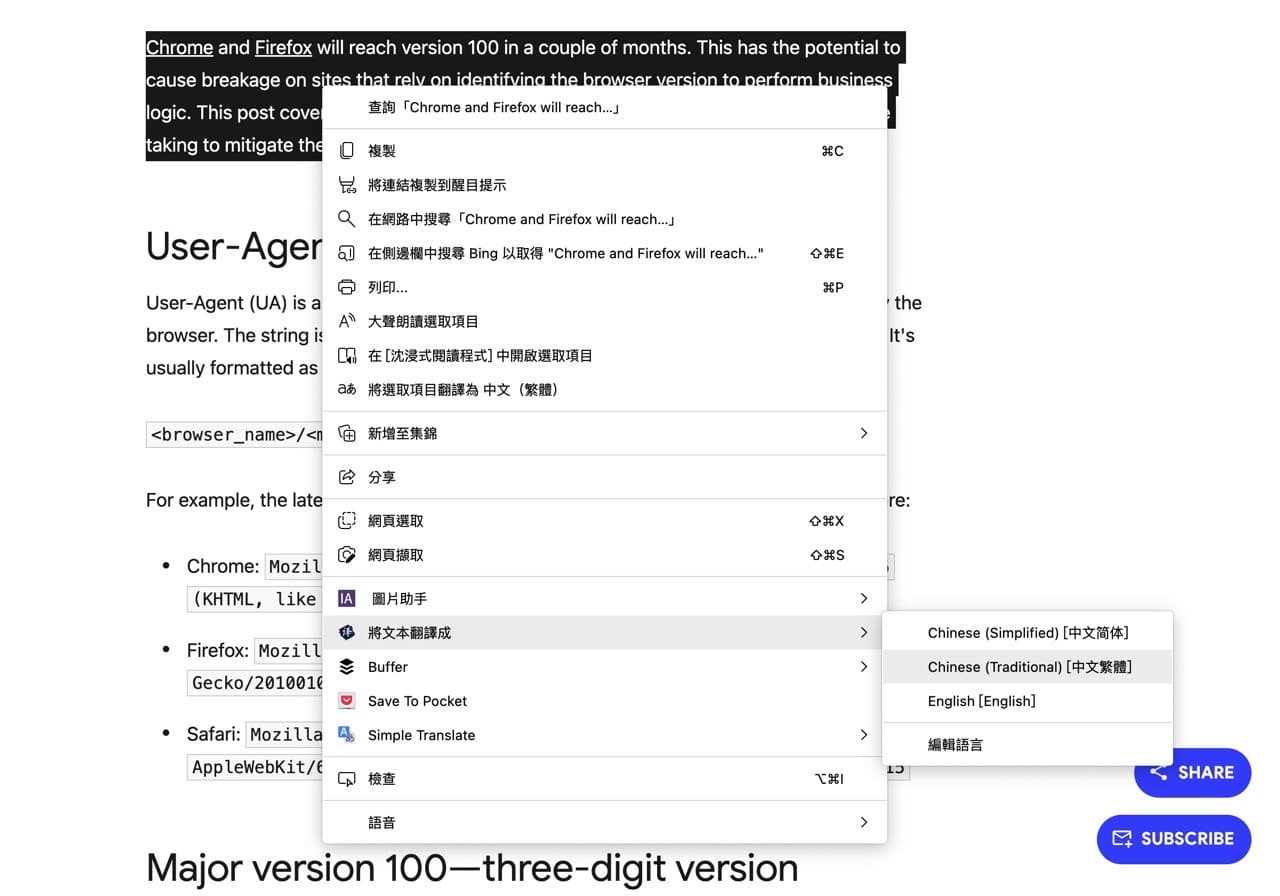Click the Simple Translate extension icon

(x=347, y=735)
